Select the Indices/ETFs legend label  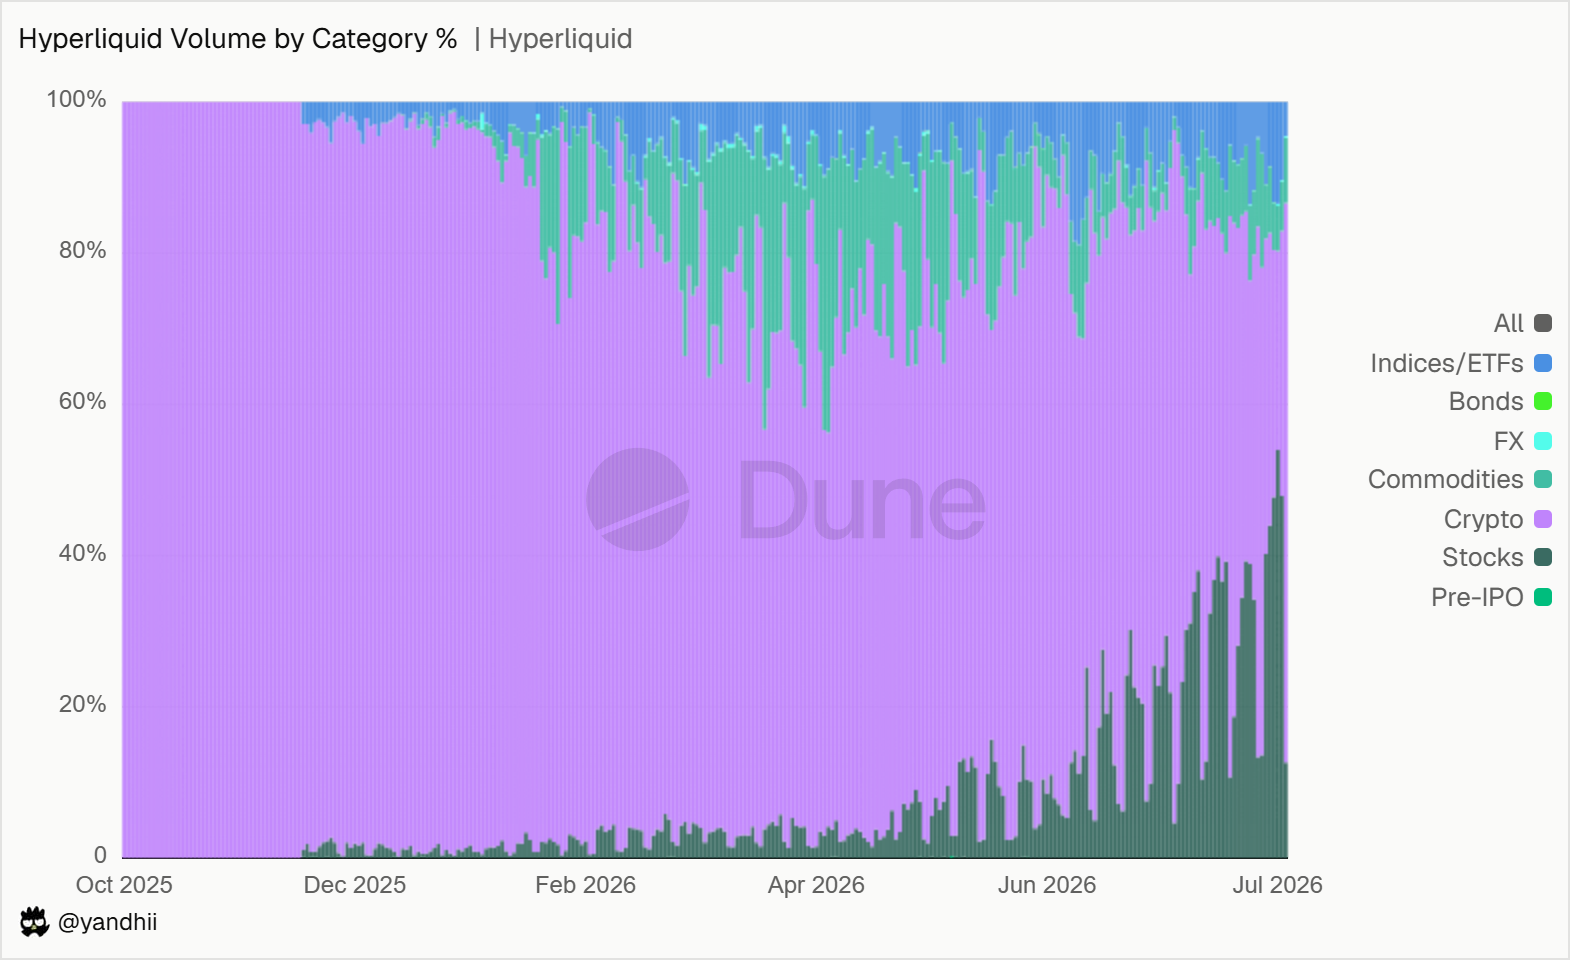point(1446,363)
